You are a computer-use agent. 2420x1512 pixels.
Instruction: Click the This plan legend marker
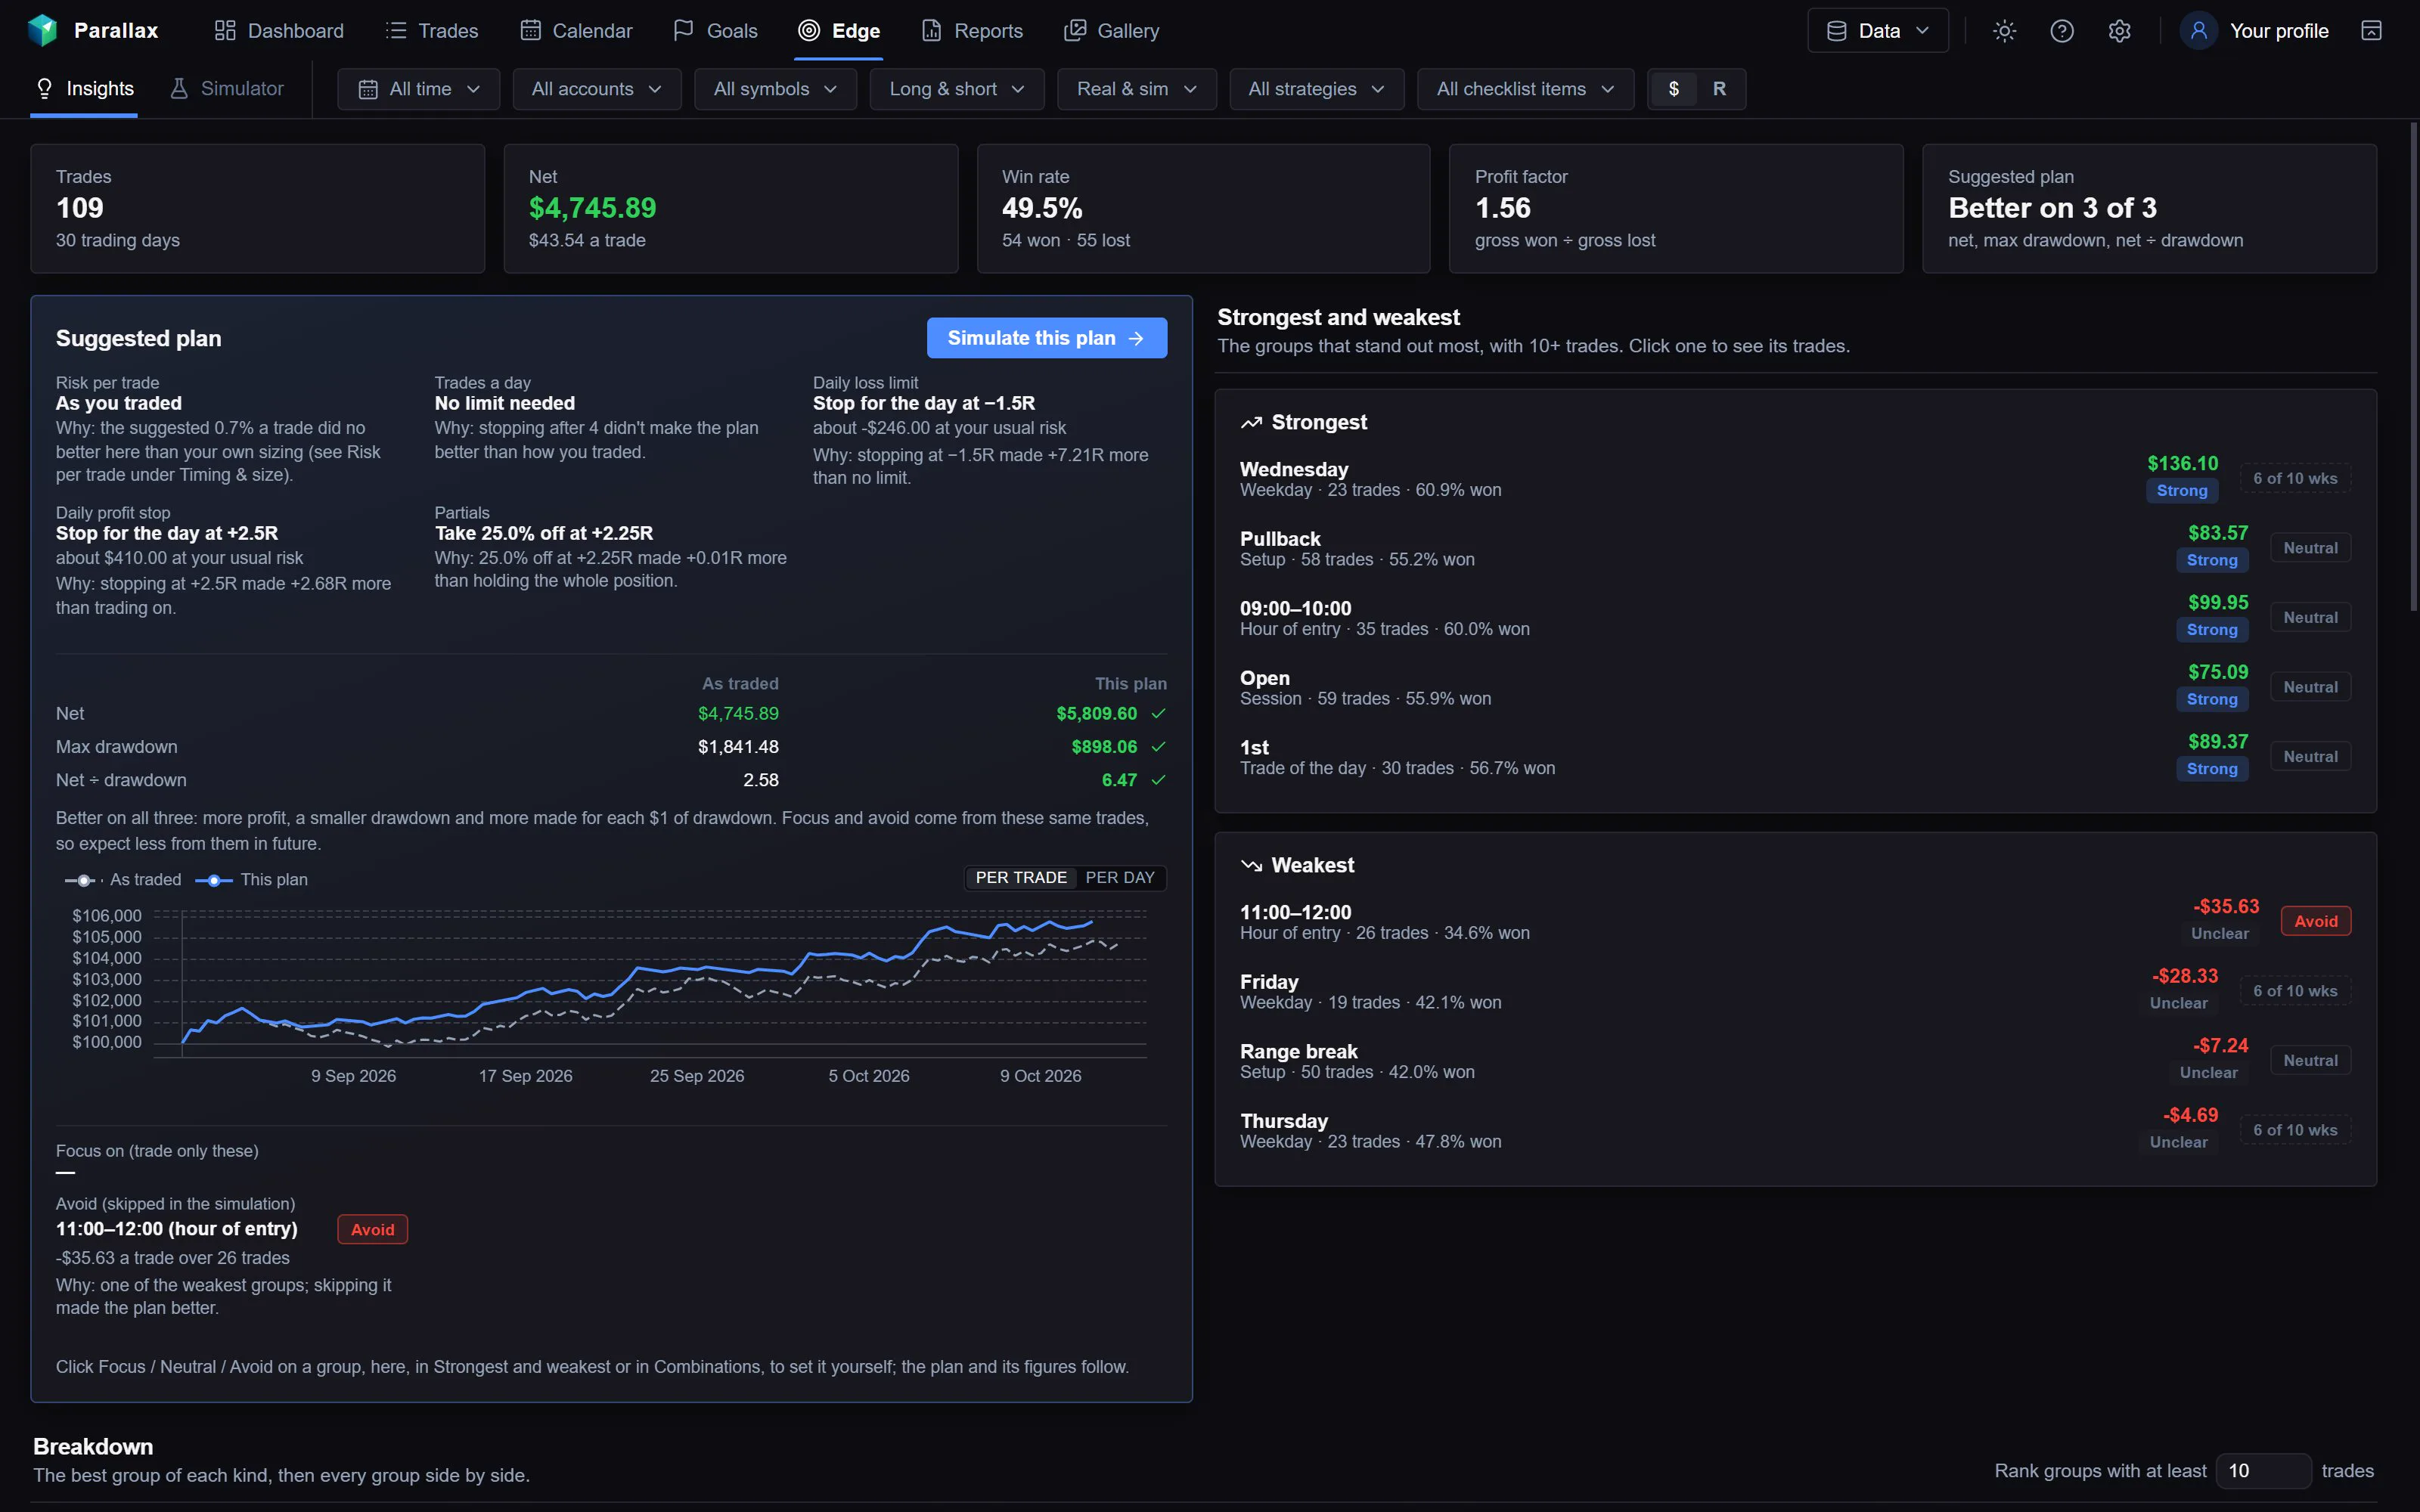click(214, 880)
